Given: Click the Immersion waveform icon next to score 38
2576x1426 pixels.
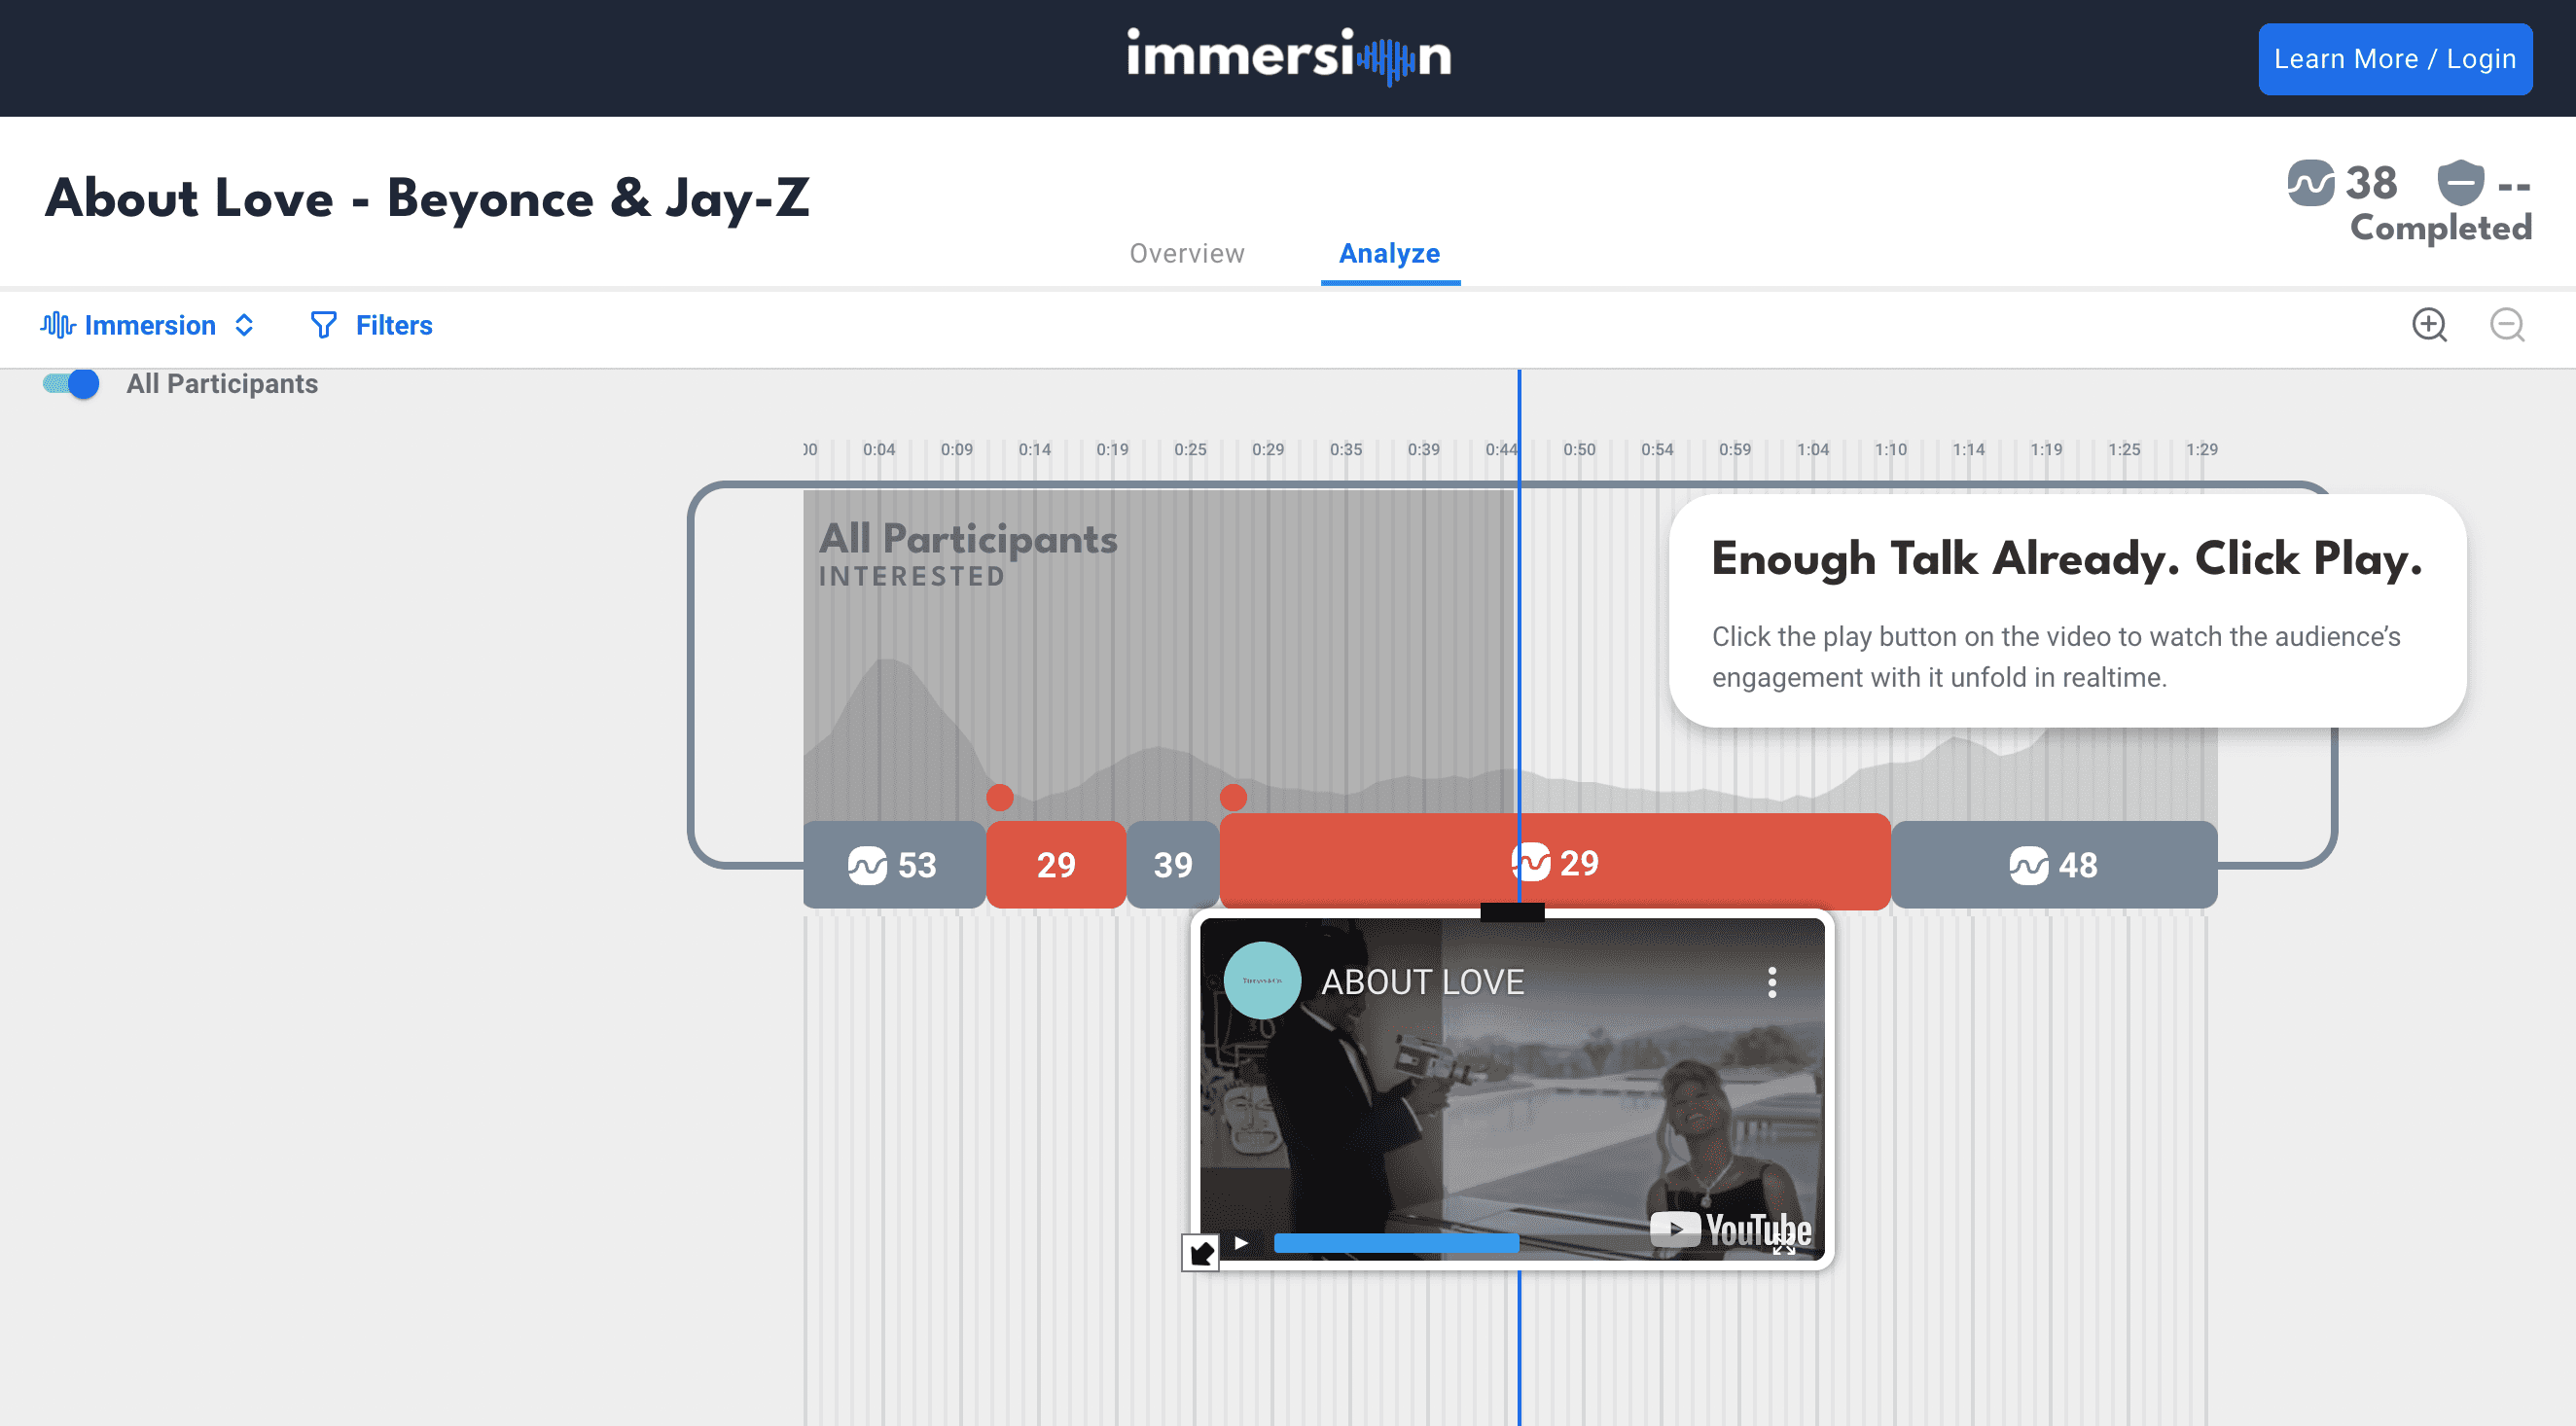Looking at the screenshot, I should pos(2310,185).
